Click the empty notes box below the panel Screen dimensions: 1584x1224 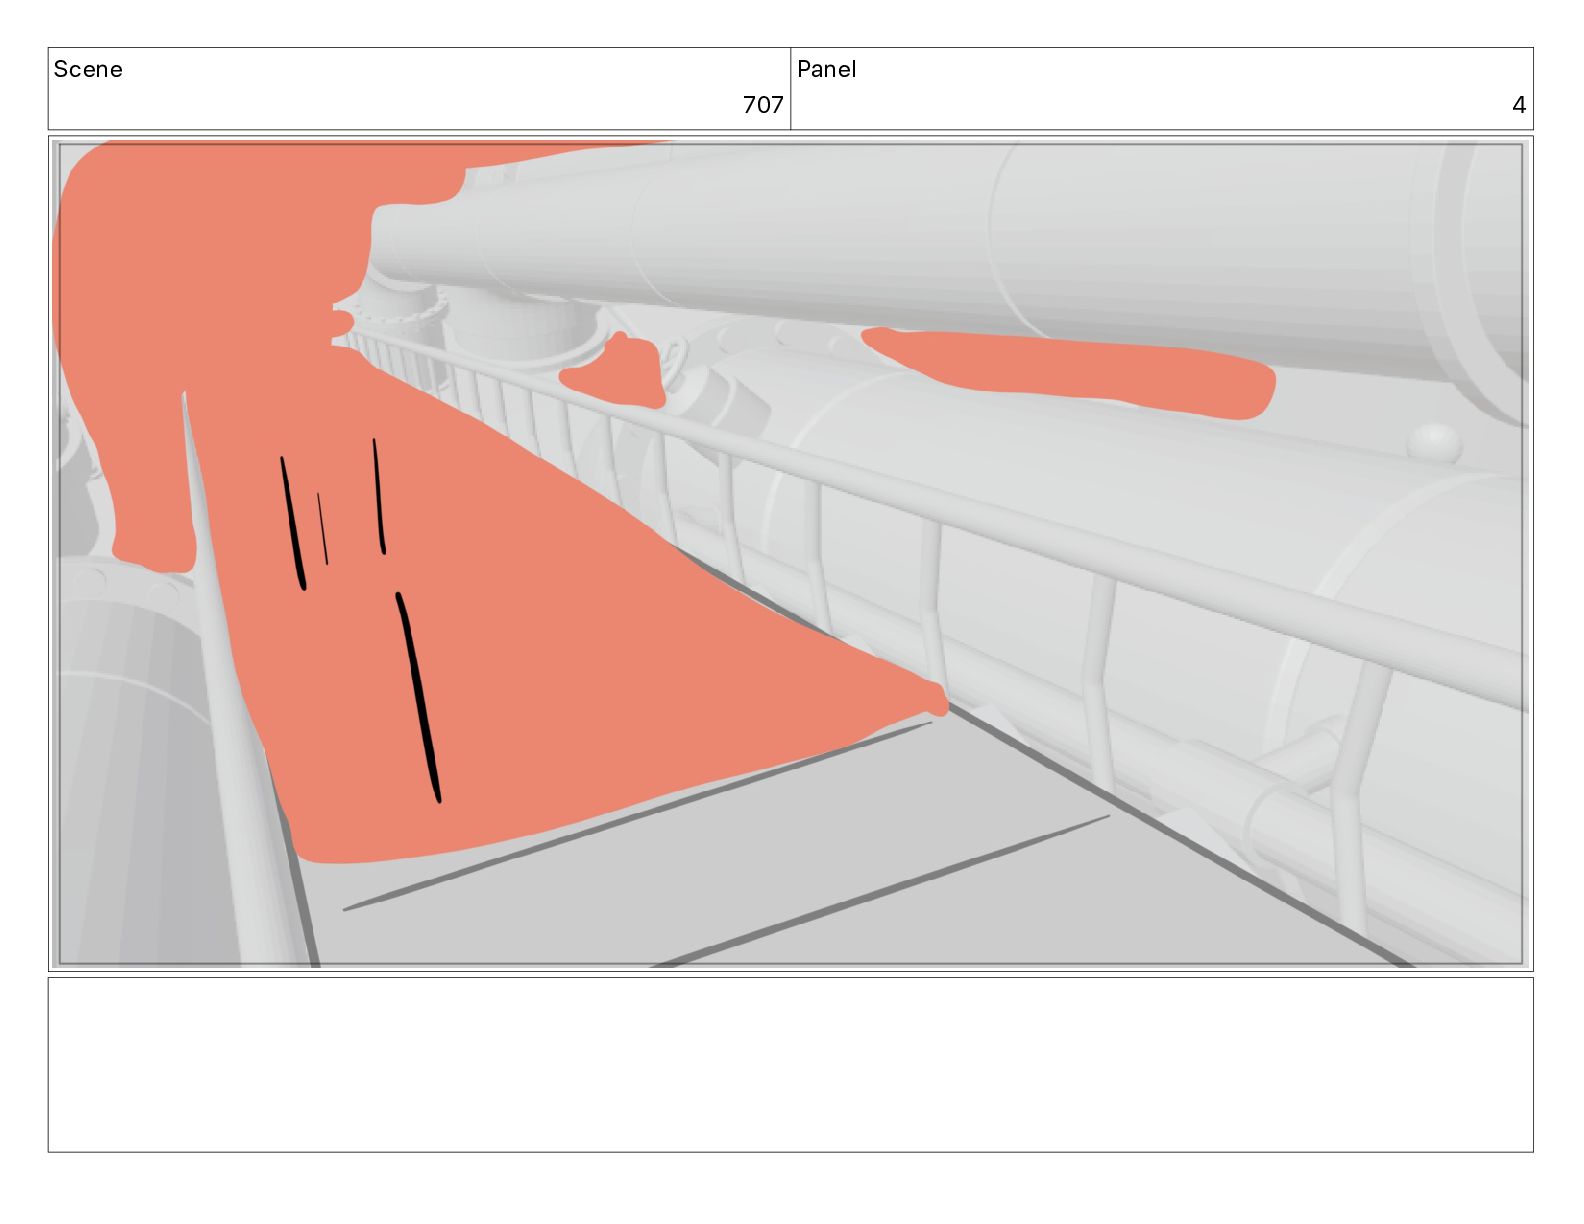point(790,1065)
